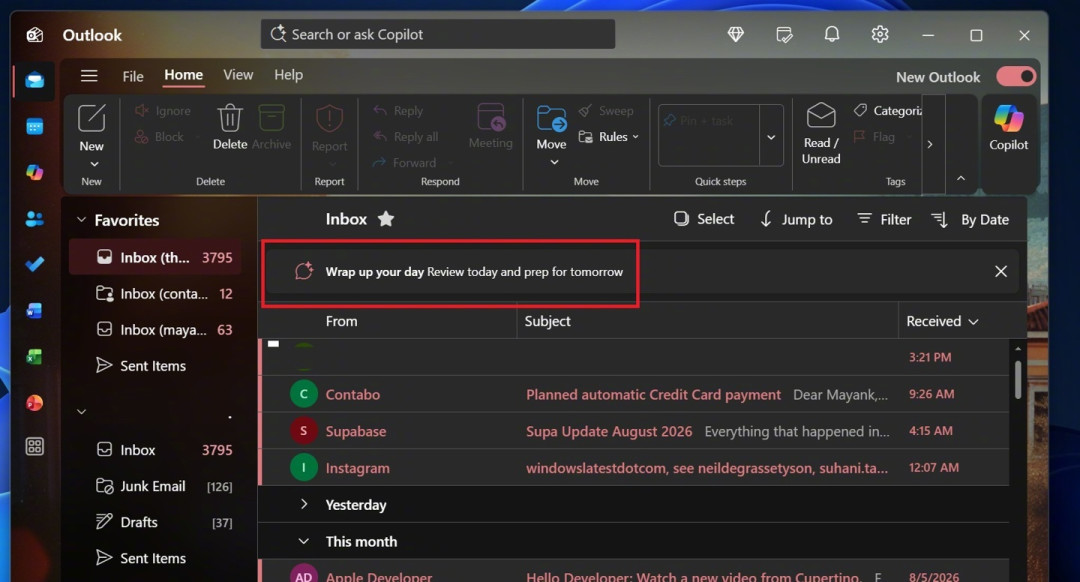The image size is (1080, 582).
Task: Open the Apple Developer email
Action: pos(634,572)
